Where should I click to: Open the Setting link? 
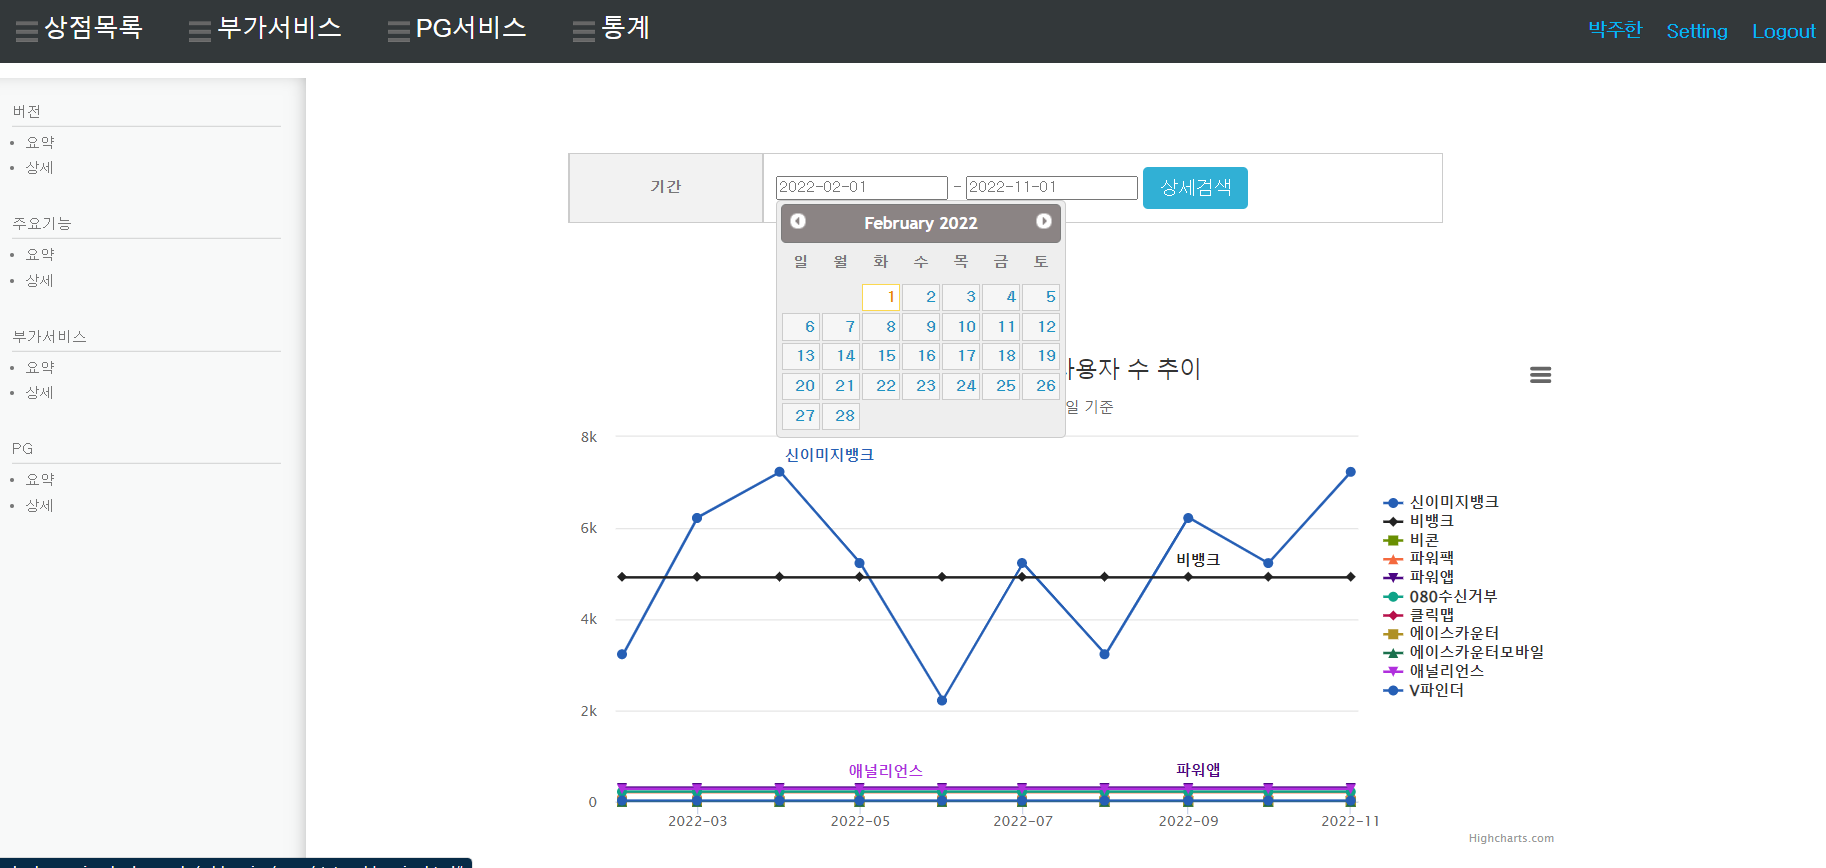tap(1697, 31)
